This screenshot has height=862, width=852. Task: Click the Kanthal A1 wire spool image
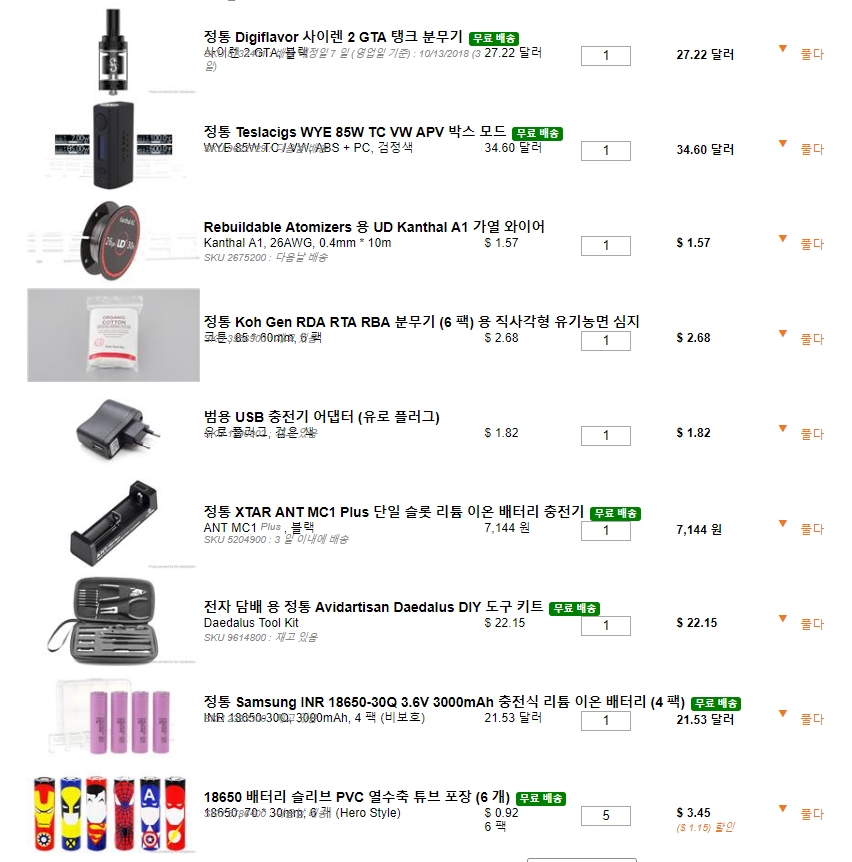click(x=113, y=240)
